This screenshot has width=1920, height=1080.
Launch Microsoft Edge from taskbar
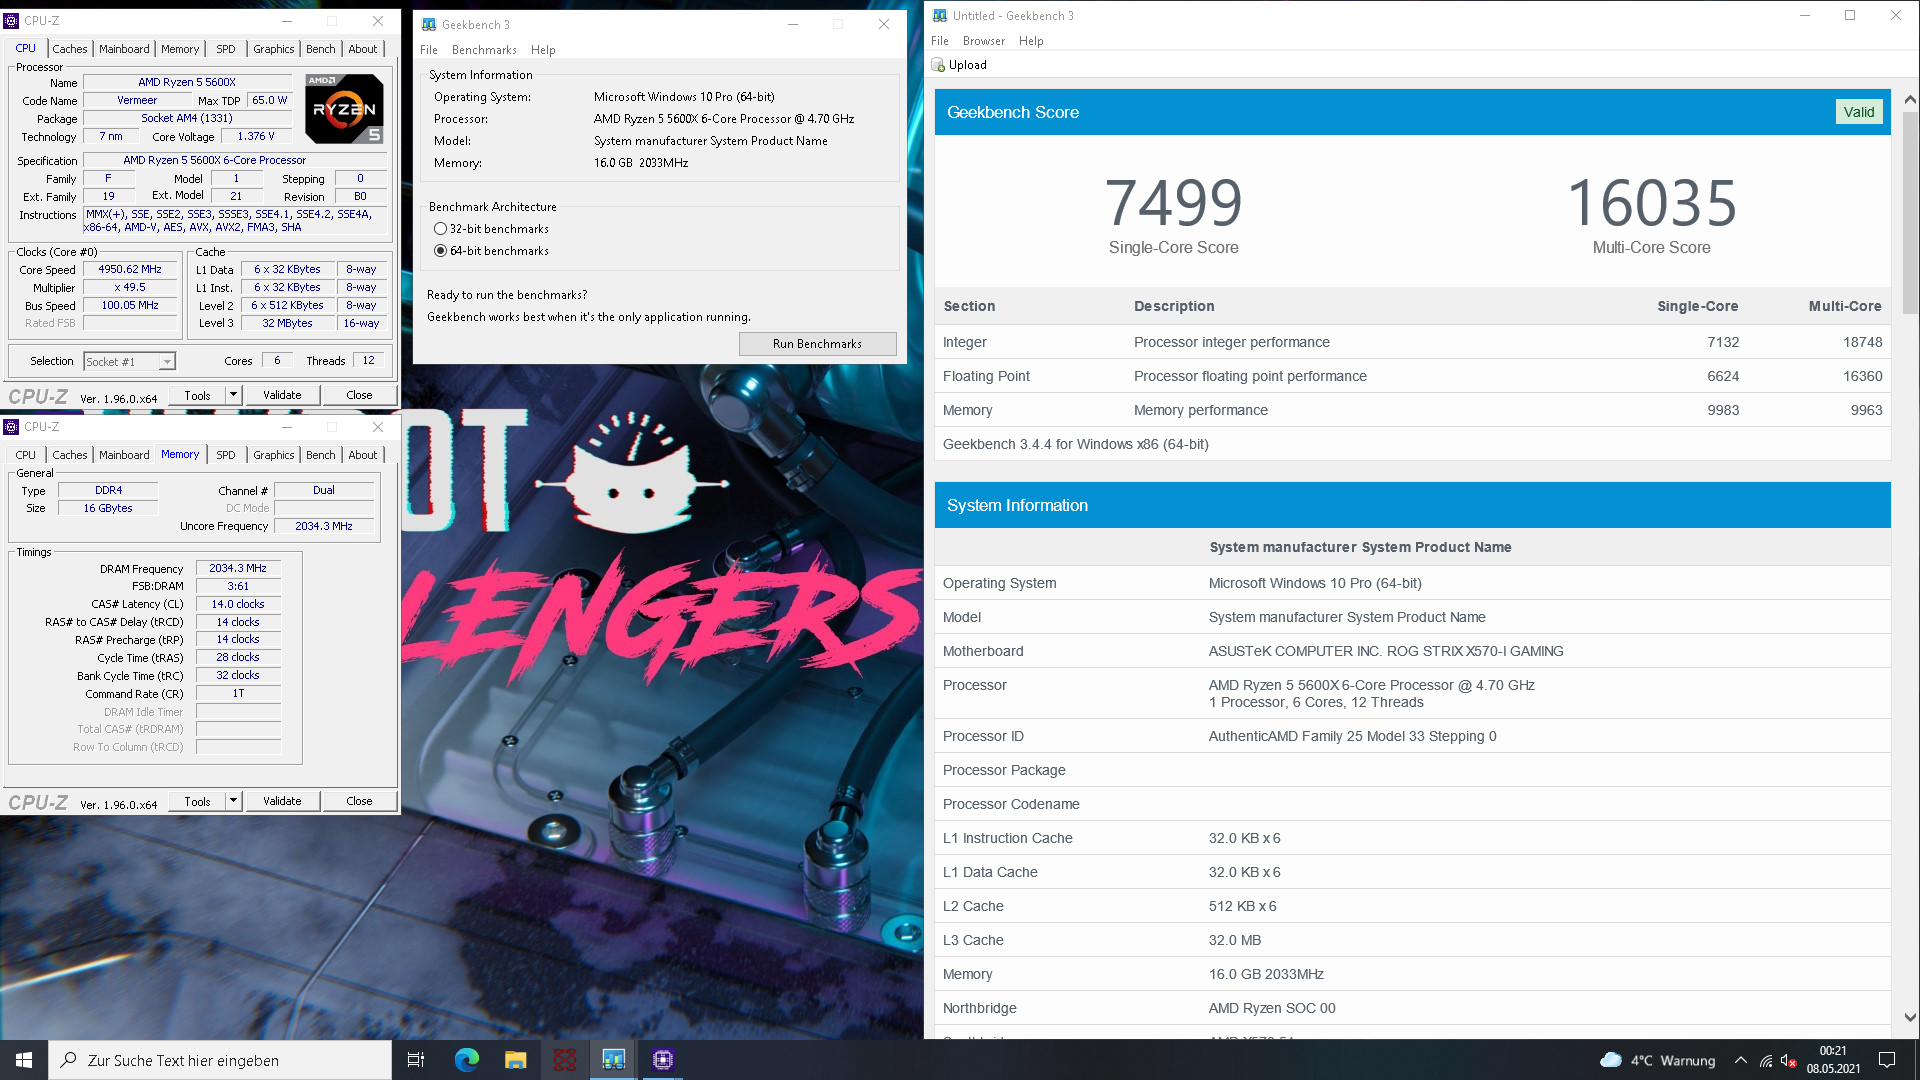tap(467, 1060)
